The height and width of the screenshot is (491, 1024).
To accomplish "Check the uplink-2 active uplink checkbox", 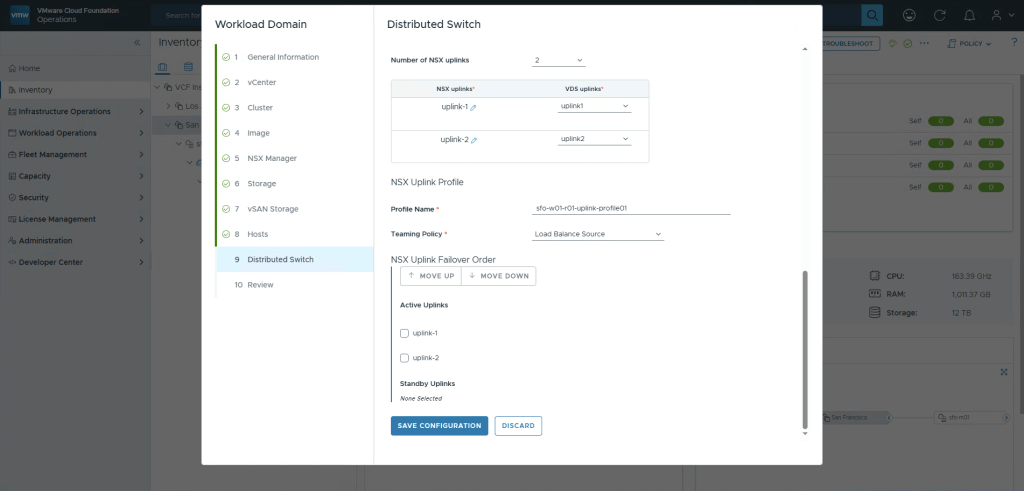I will (404, 358).
